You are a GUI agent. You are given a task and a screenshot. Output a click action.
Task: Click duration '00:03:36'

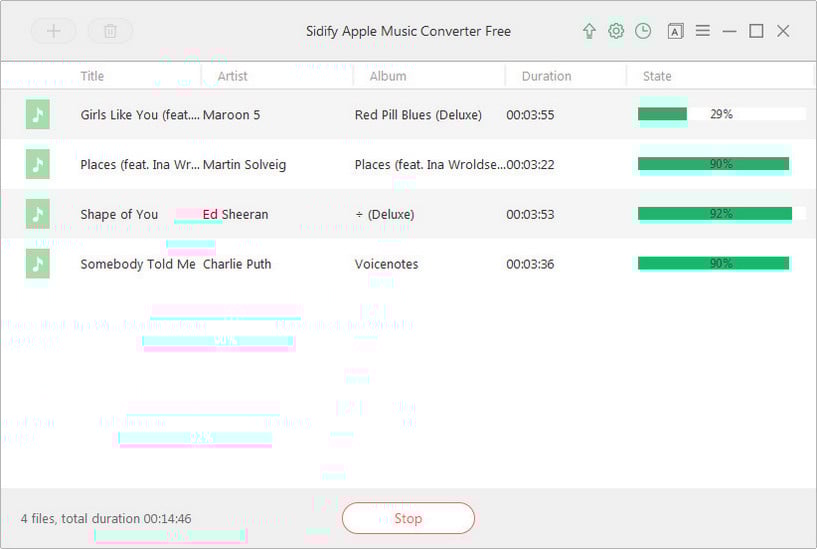[x=530, y=264]
